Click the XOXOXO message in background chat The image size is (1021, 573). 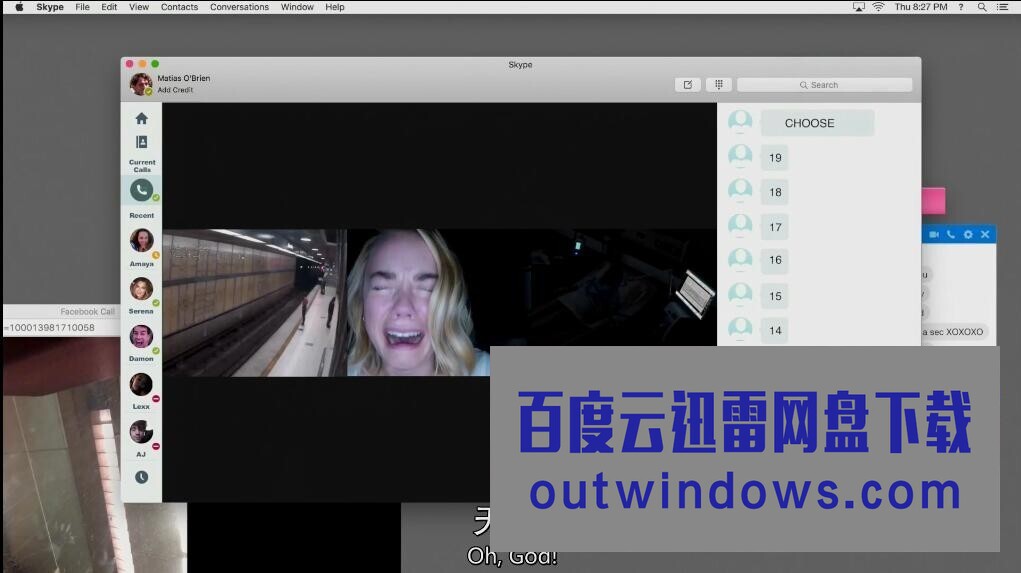click(x=953, y=331)
